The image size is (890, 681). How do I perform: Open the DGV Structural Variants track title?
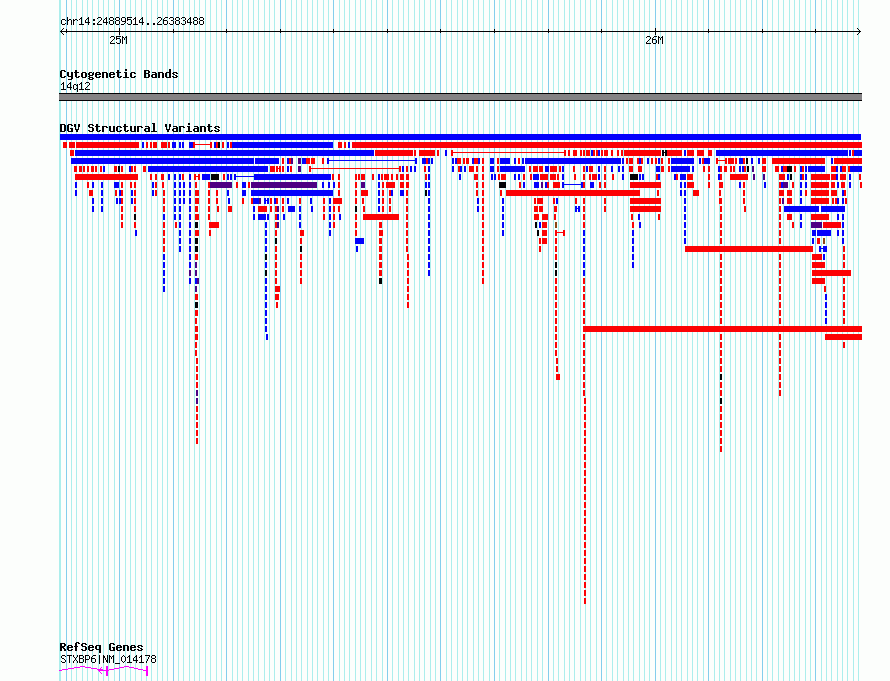coord(140,128)
